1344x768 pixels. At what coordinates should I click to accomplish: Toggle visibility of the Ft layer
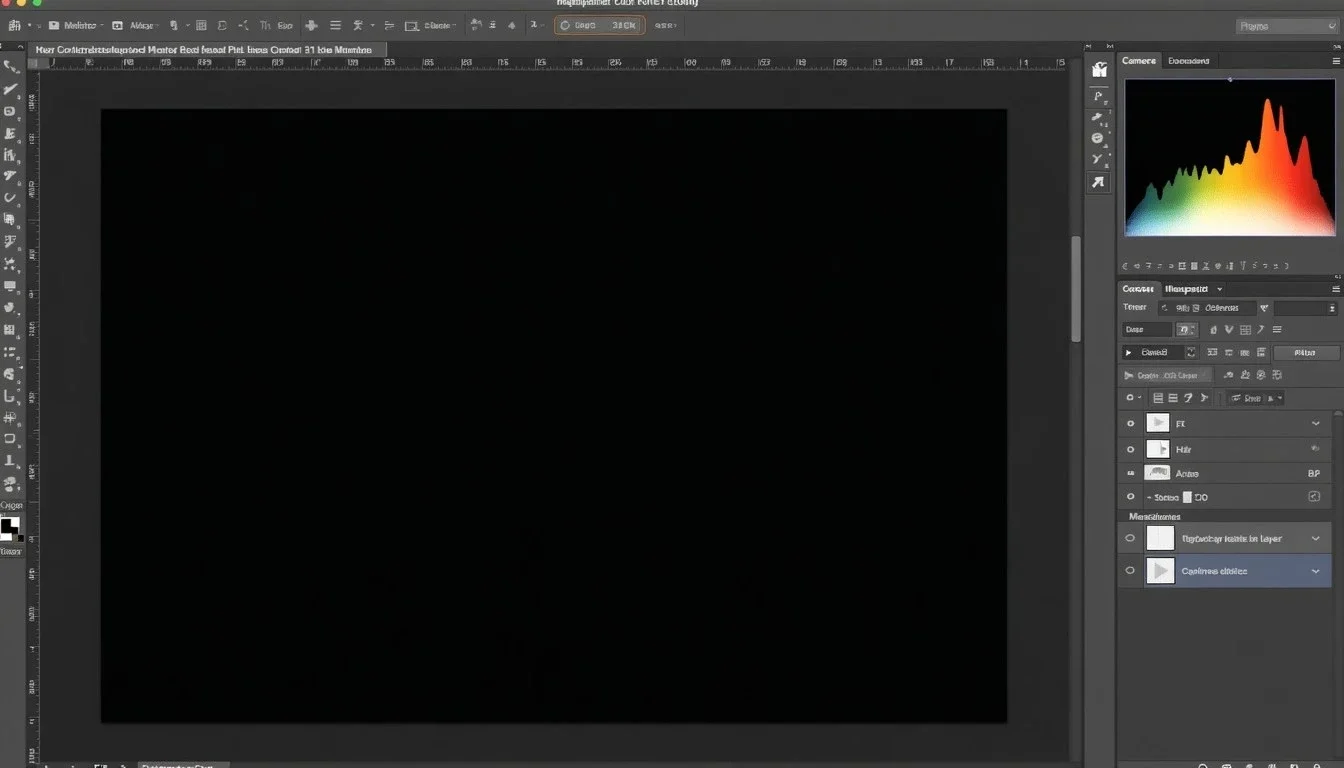coord(1131,423)
